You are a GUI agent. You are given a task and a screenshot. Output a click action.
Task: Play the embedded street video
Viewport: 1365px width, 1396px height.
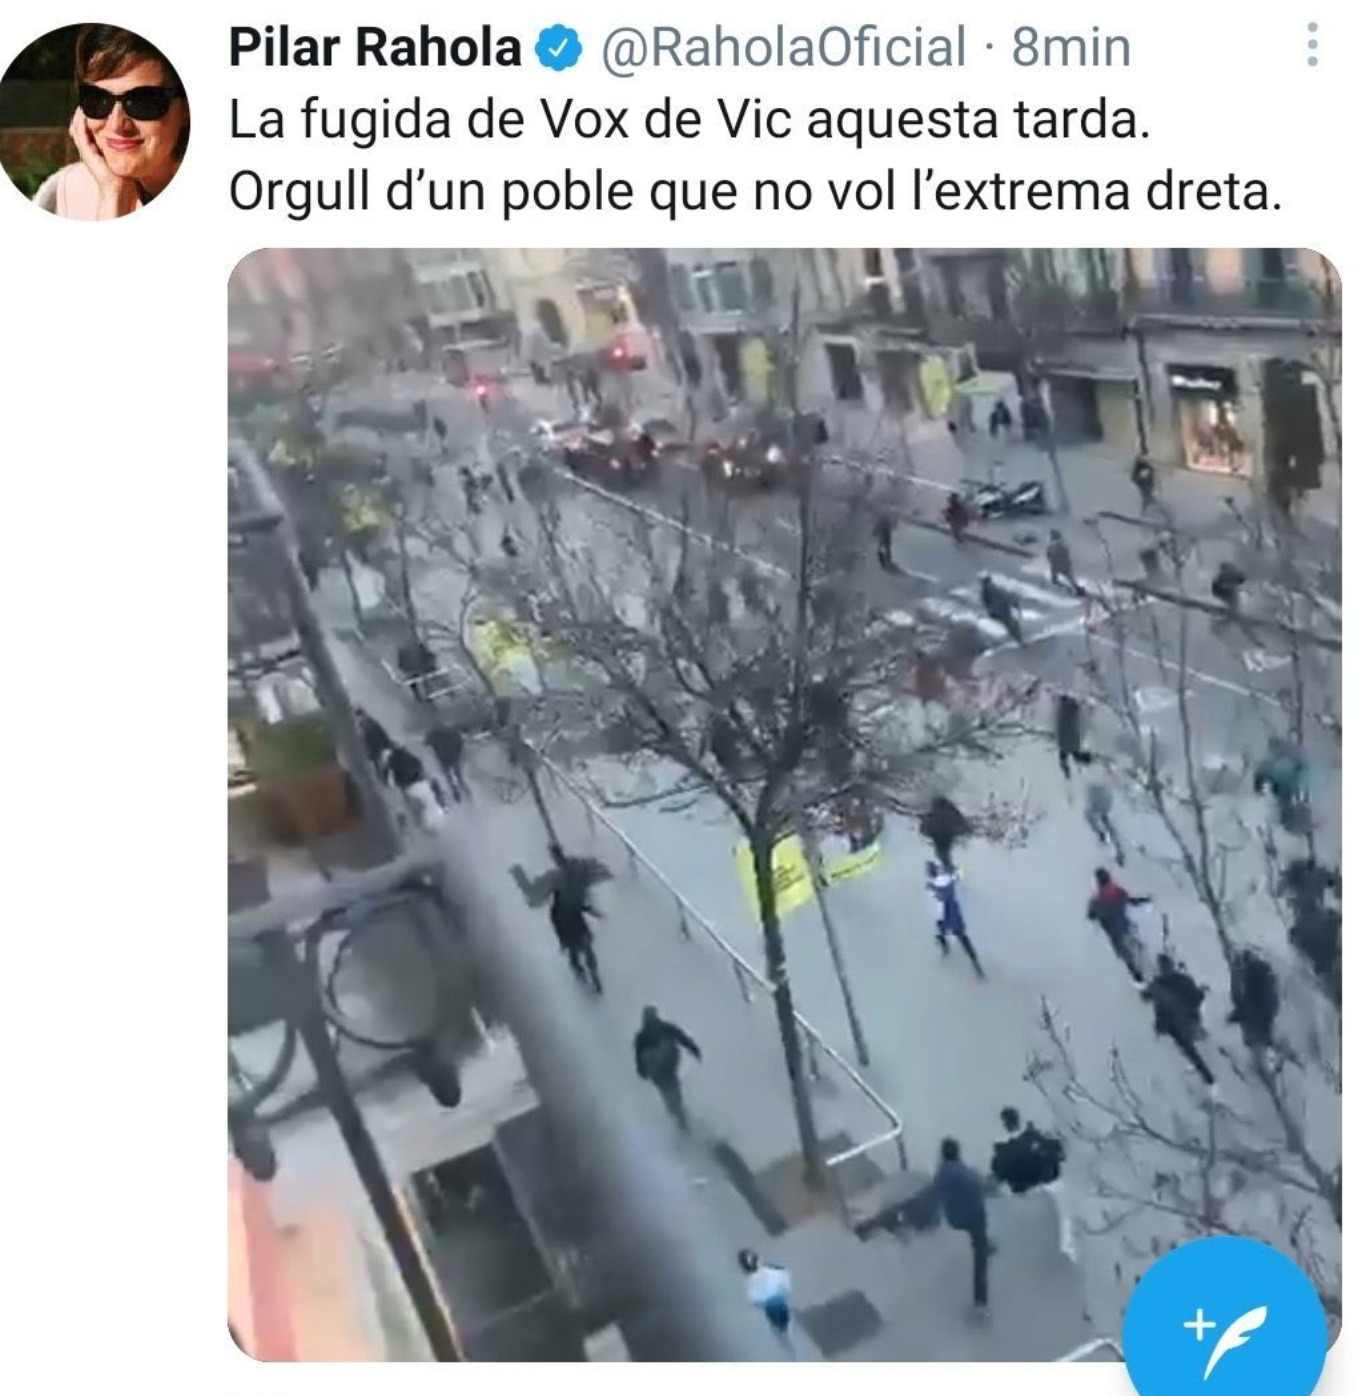(784, 804)
